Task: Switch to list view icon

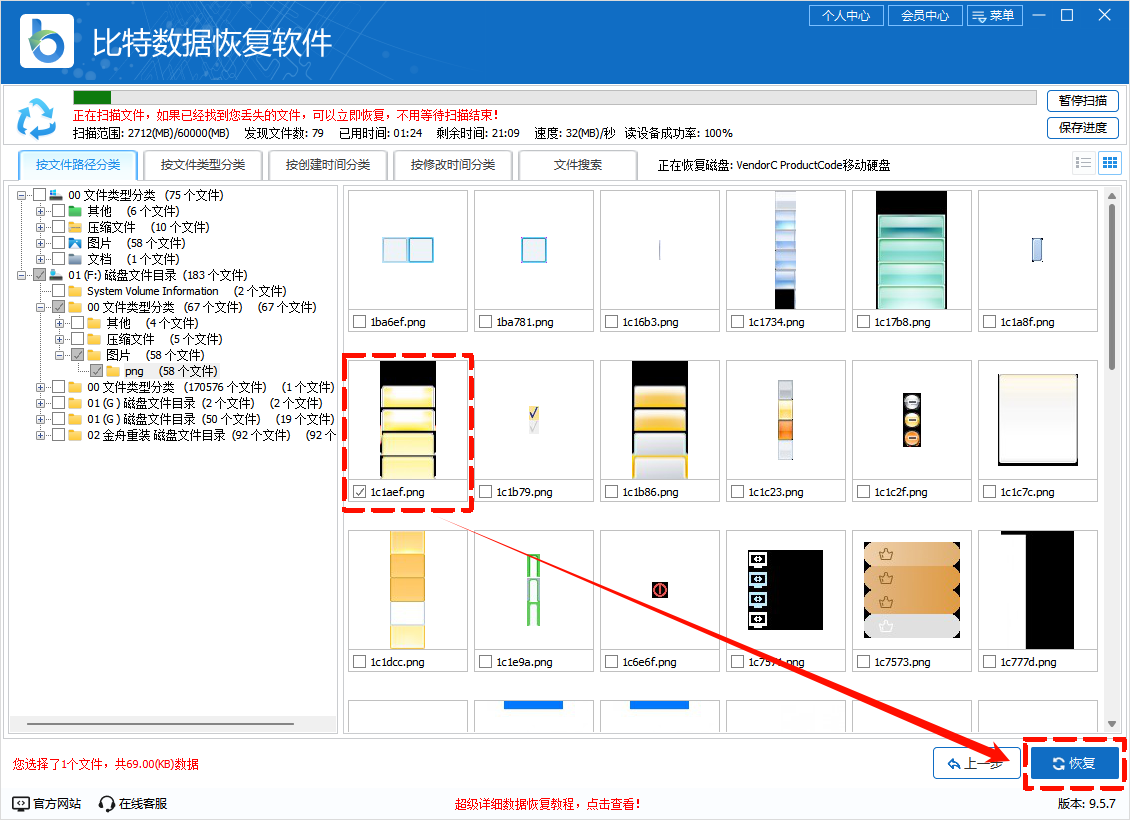Action: pos(1083,163)
